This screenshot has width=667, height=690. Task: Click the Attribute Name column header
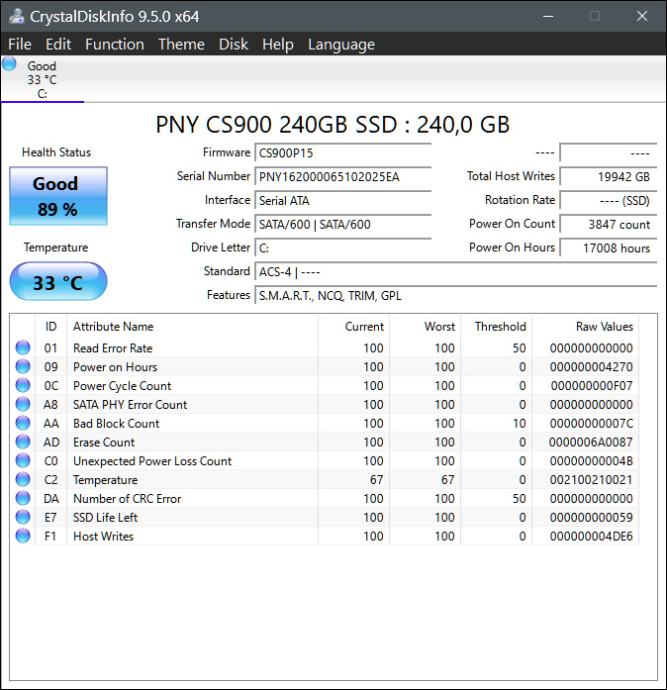[192, 327]
